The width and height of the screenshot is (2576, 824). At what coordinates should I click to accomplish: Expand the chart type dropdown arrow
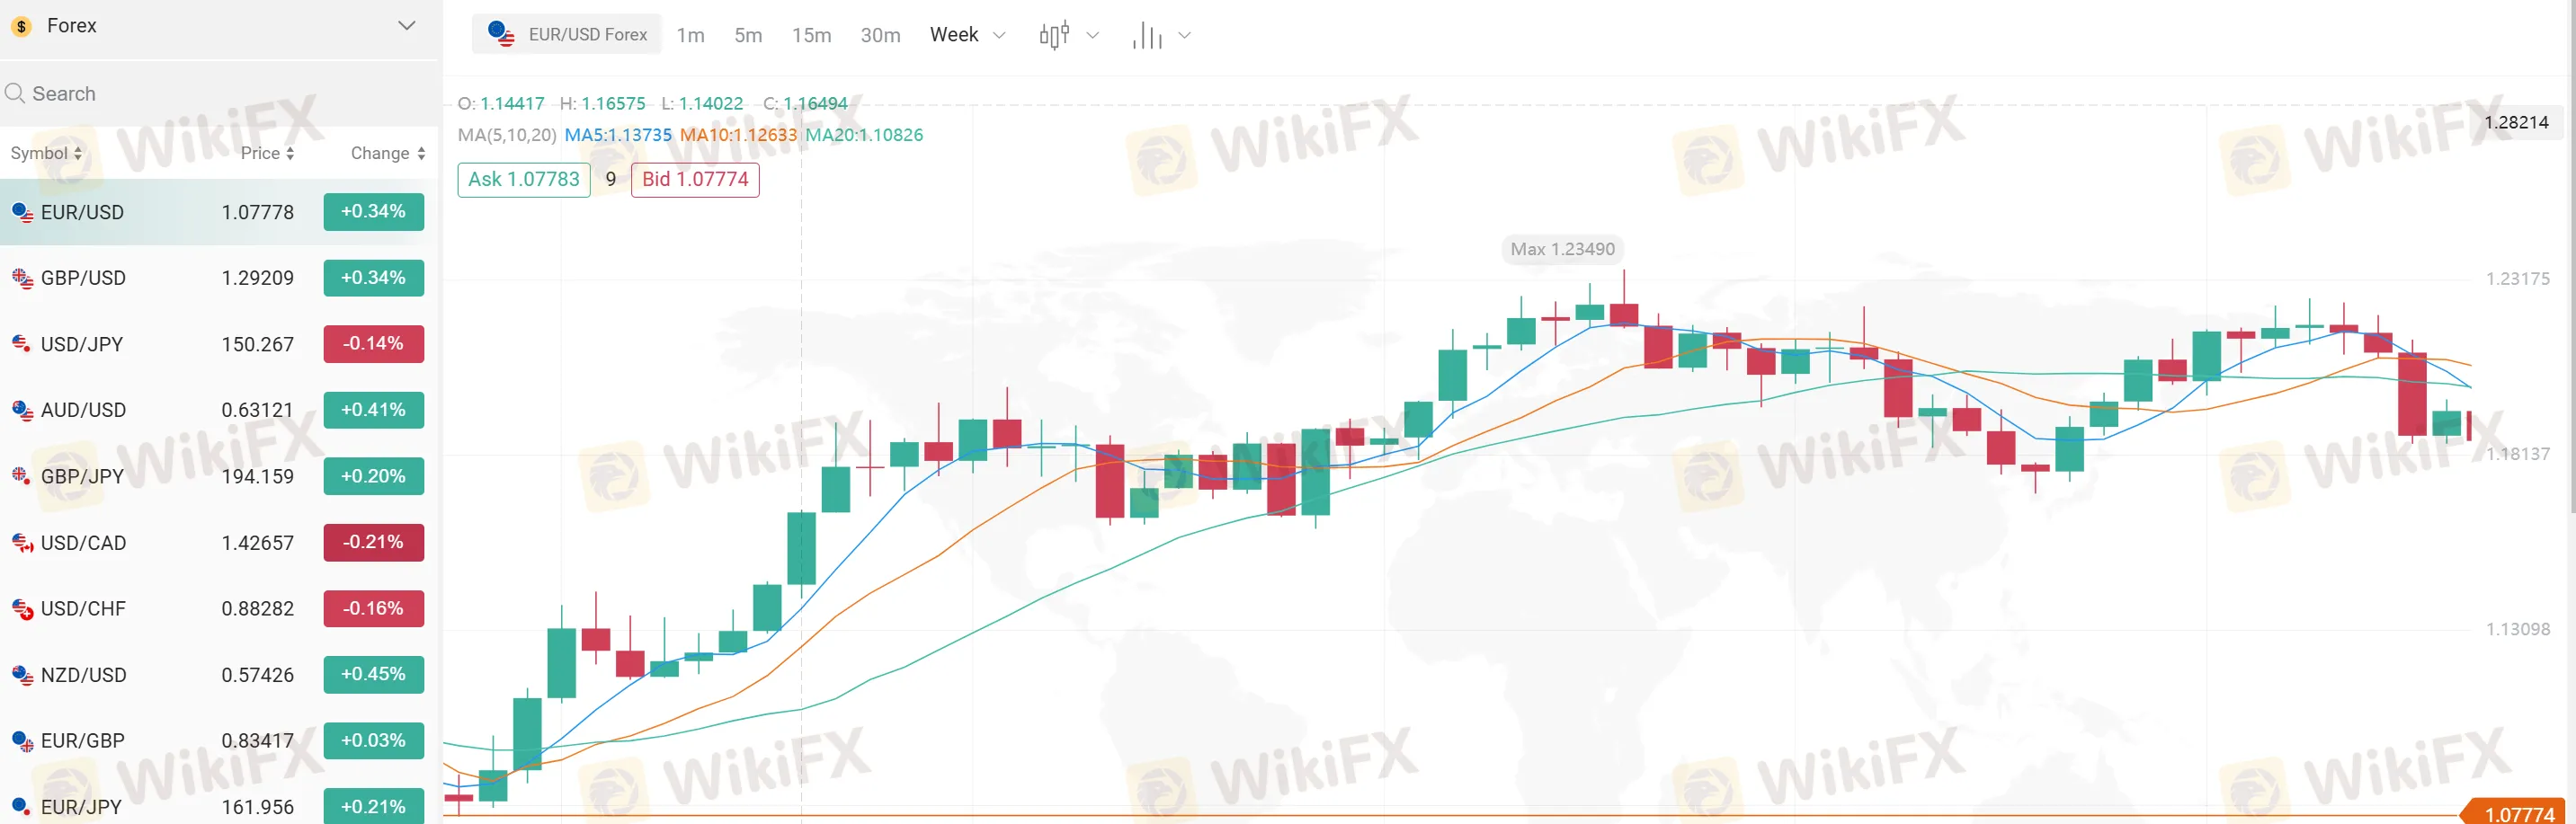(1093, 35)
